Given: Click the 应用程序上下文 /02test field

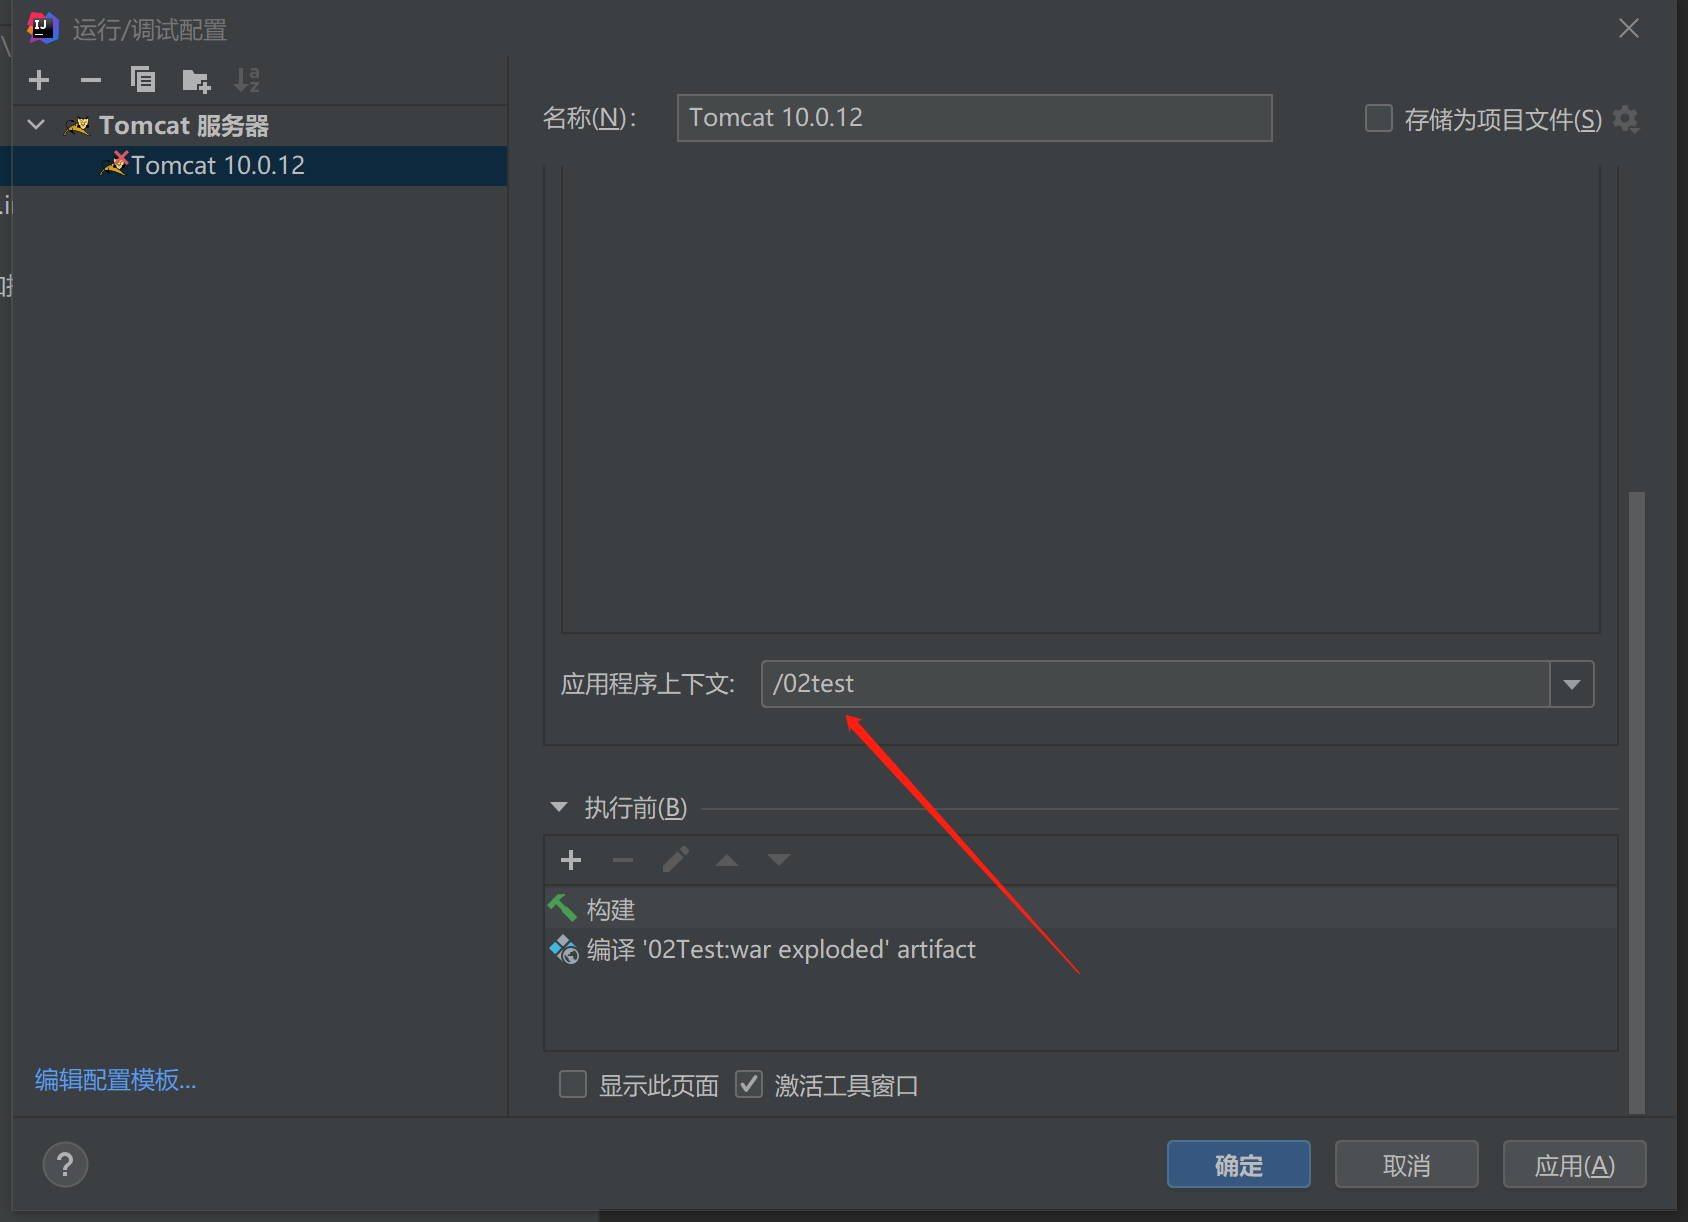Looking at the screenshot, I should click(1155, 684).
